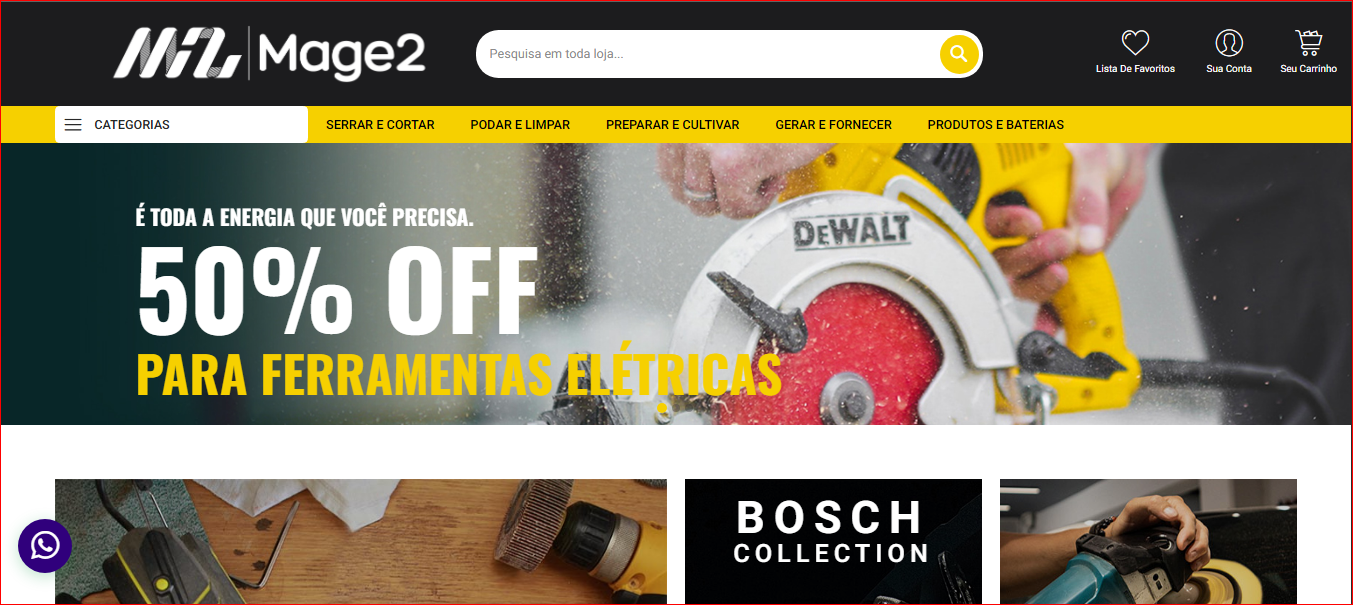Open the favorites heart icon
The image size is (1353, 605).
(x=1135, y=42)
